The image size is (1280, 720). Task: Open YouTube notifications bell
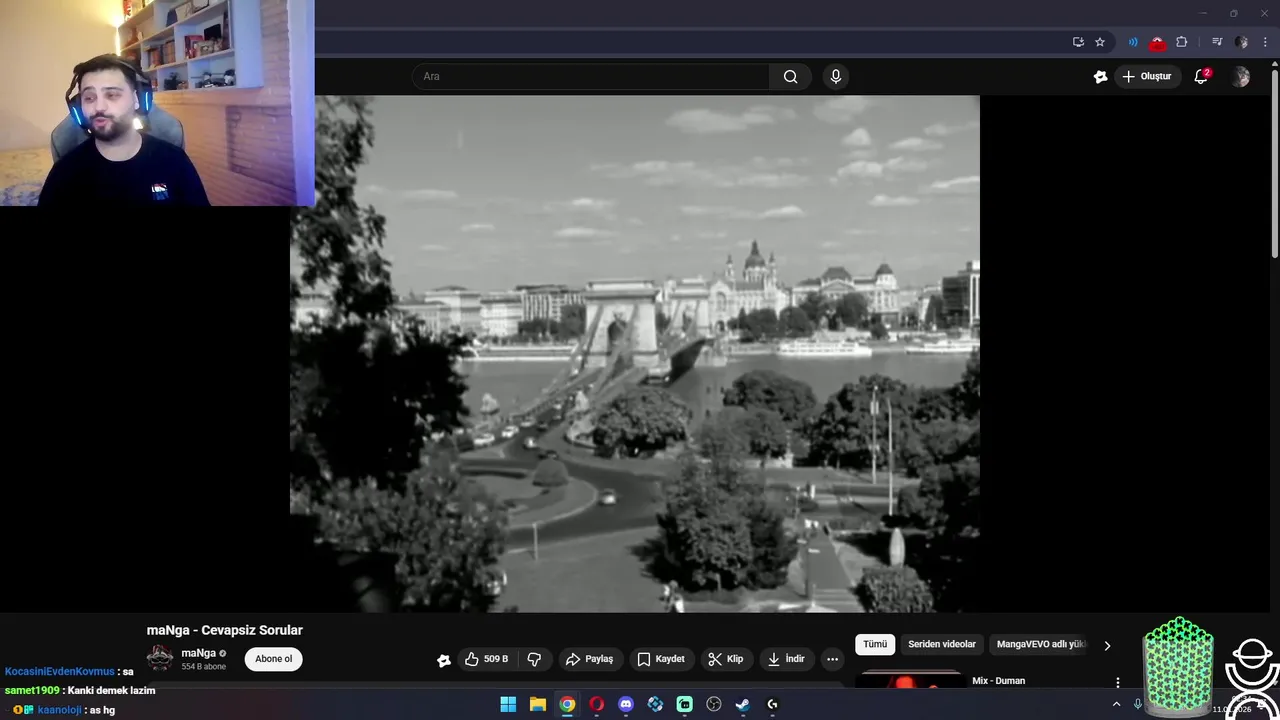coord(1202,77)
